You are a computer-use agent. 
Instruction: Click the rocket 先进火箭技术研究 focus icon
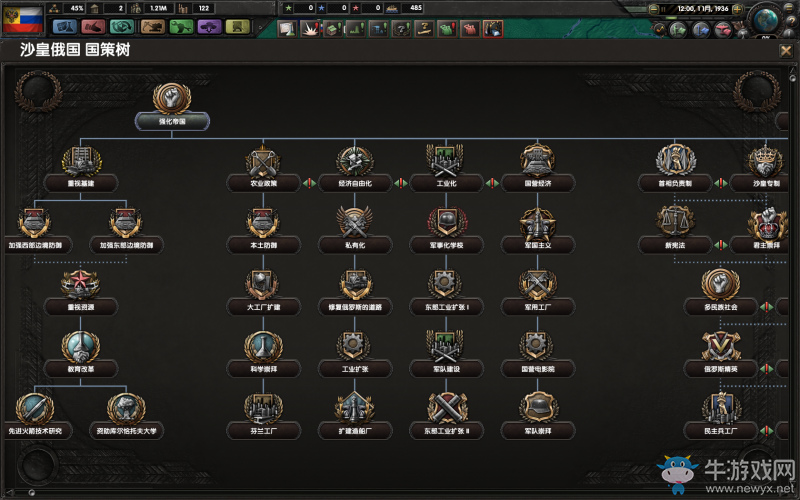[x=35, y=409]
